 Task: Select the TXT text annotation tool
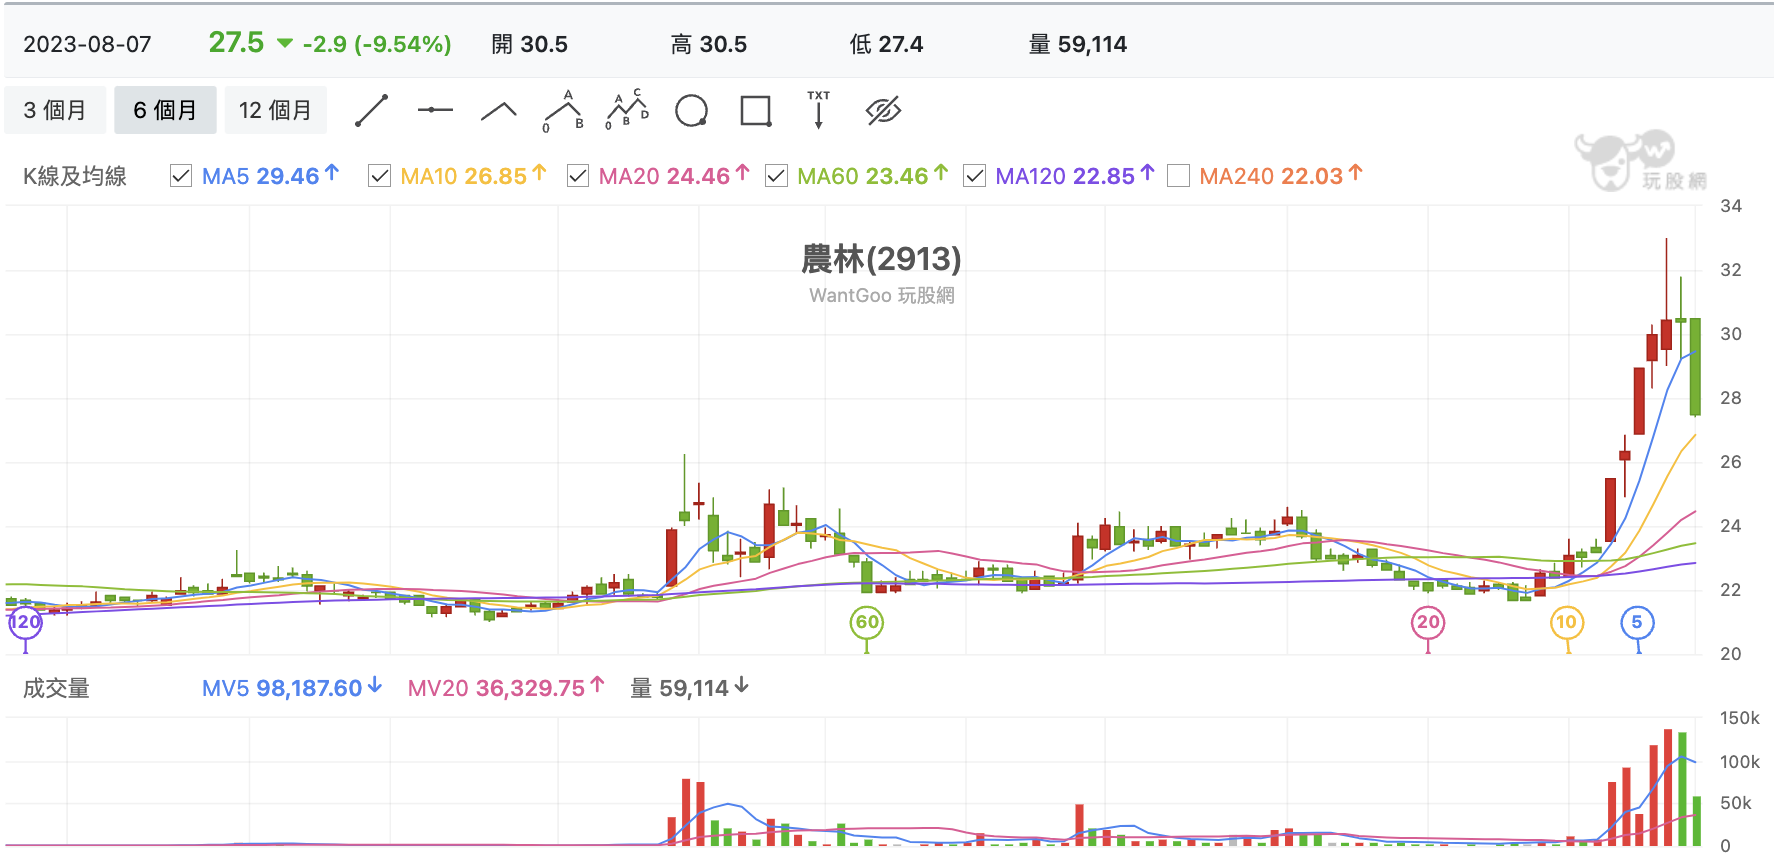[819, 110]
